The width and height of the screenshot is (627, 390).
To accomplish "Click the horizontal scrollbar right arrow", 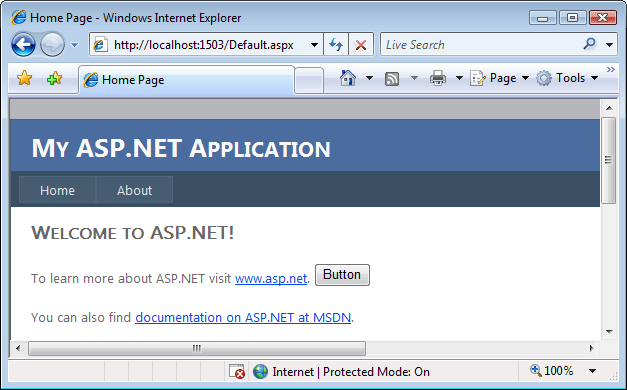I will click(592, 348).
